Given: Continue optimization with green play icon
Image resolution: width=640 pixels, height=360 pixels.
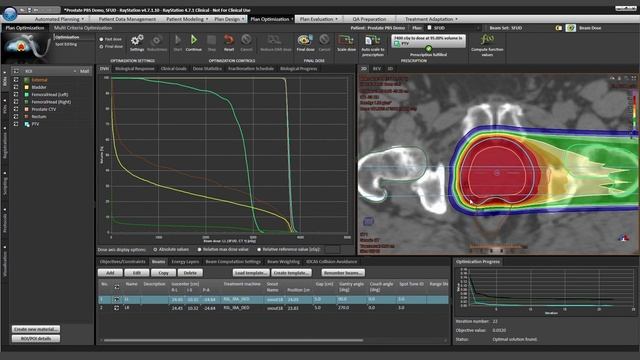Looking at the screenshot, I should point(194,40).
